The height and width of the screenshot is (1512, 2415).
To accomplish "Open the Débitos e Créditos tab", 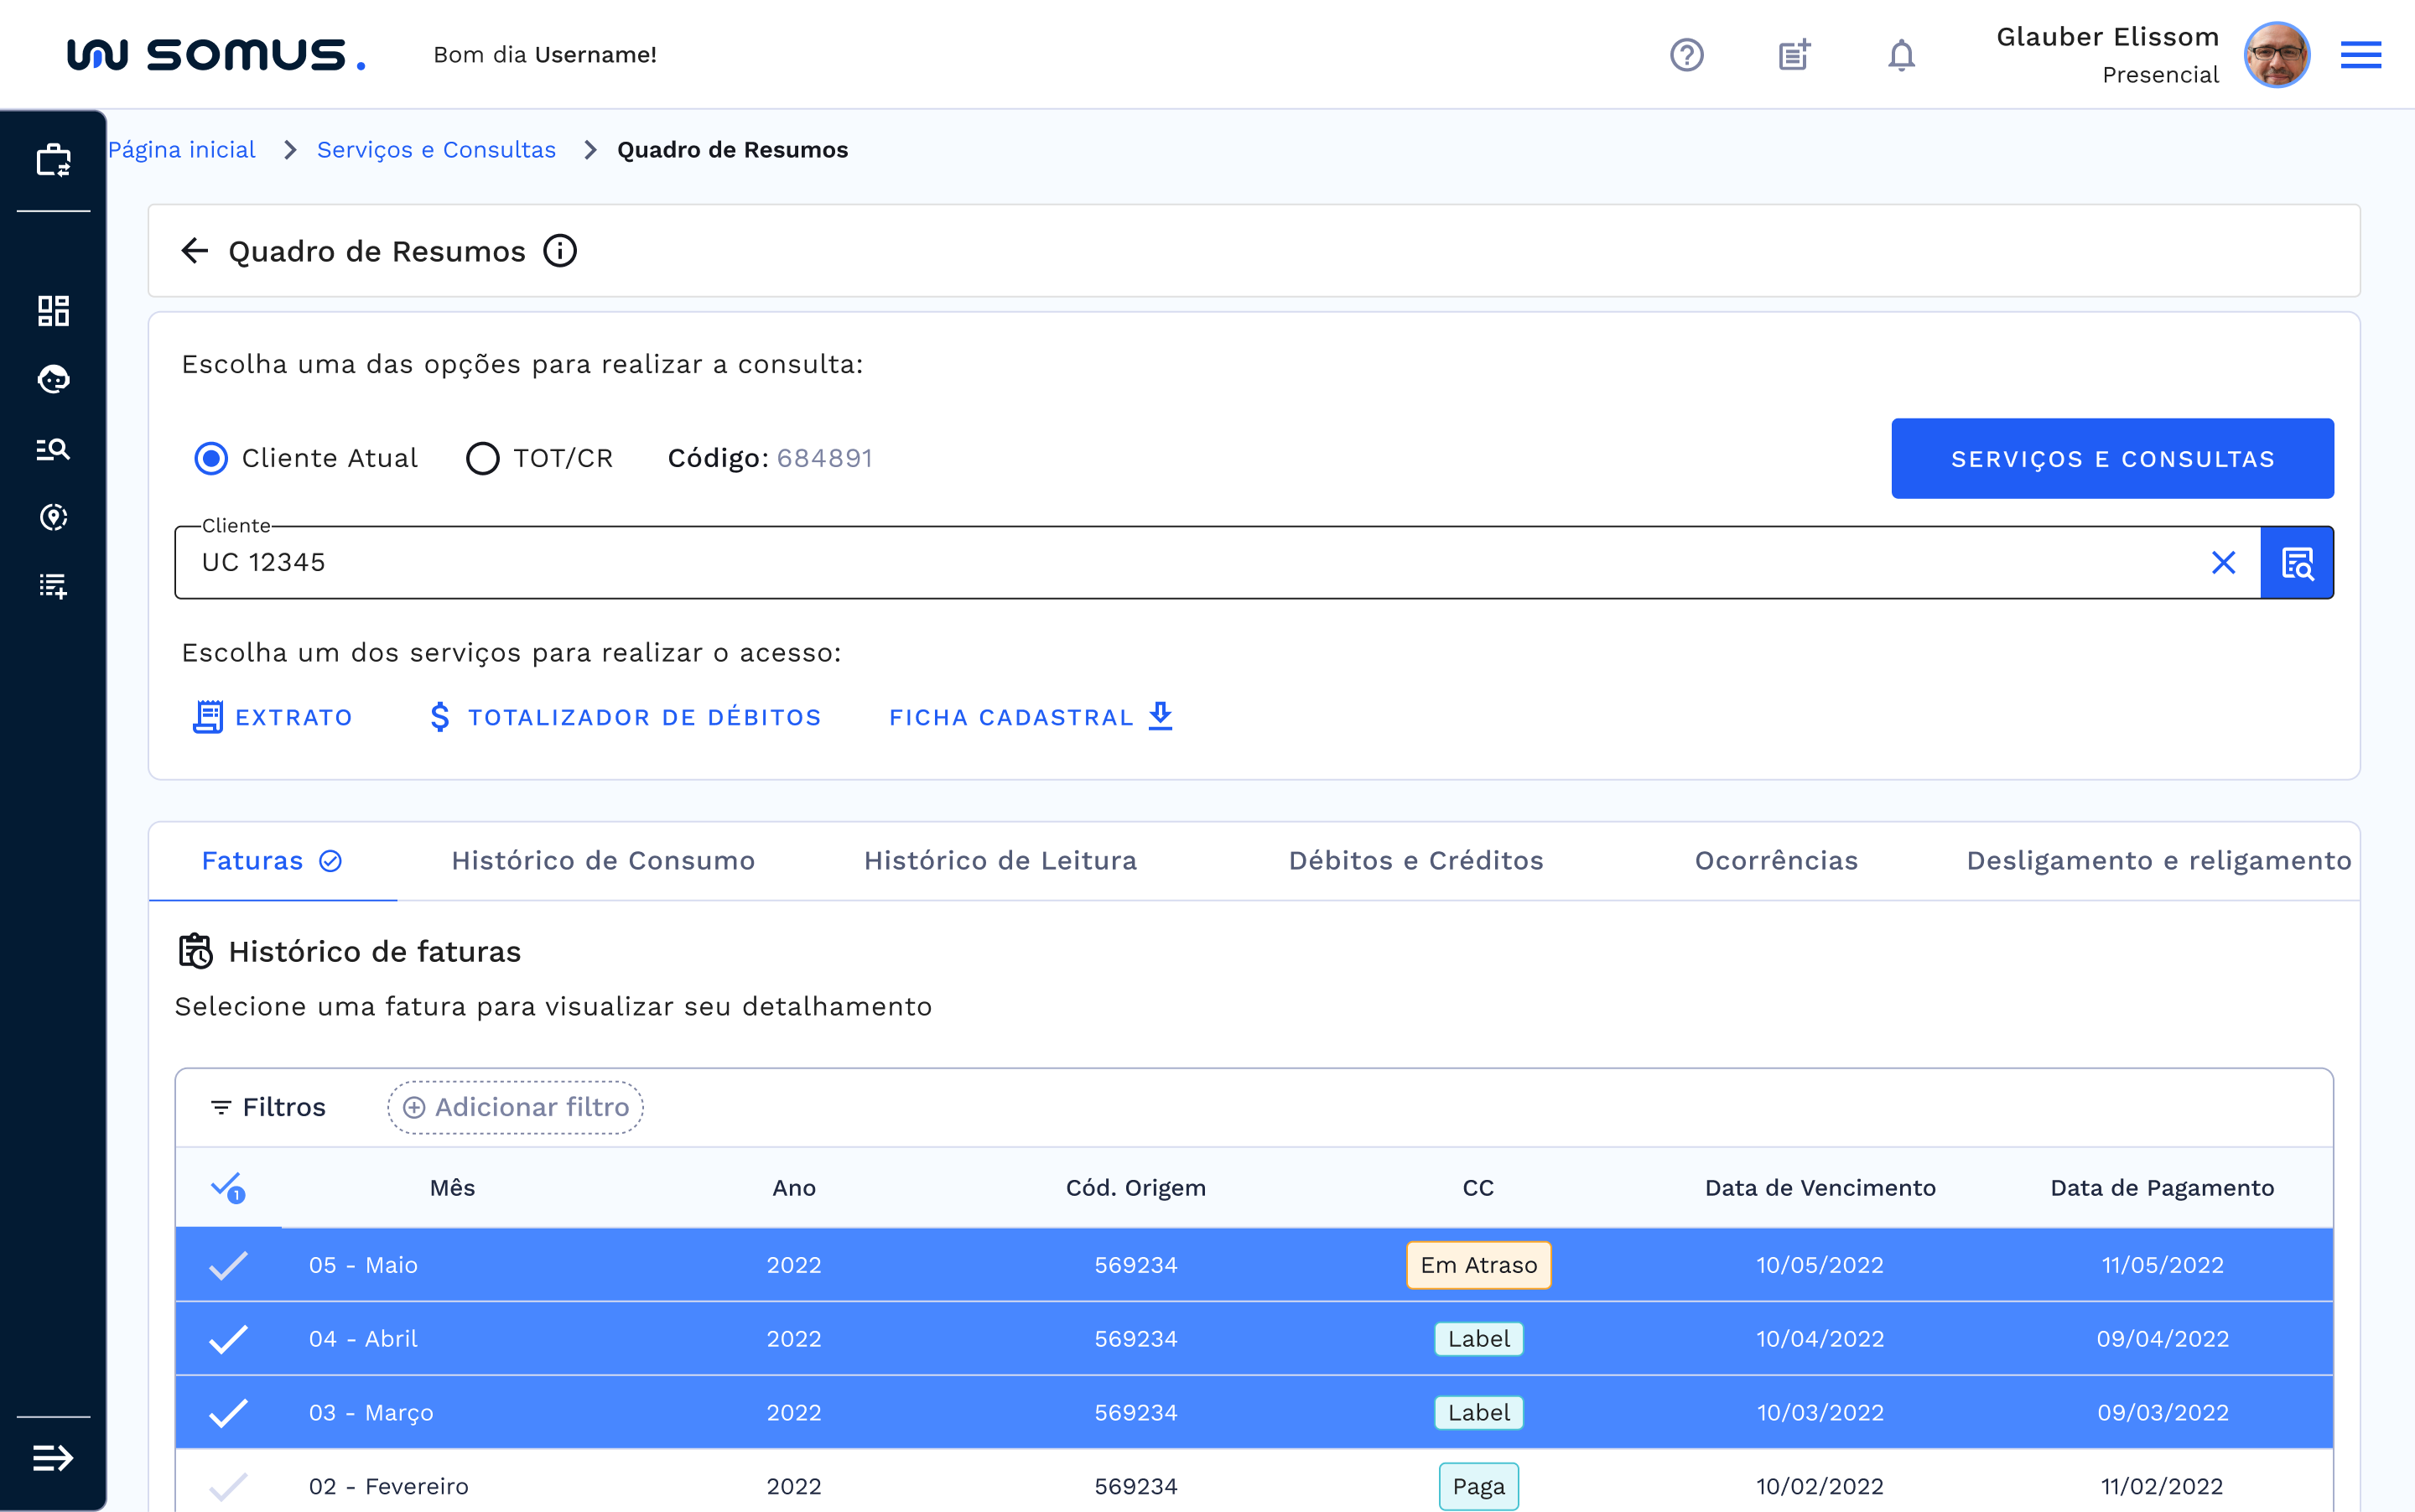I will [1415, 861].
